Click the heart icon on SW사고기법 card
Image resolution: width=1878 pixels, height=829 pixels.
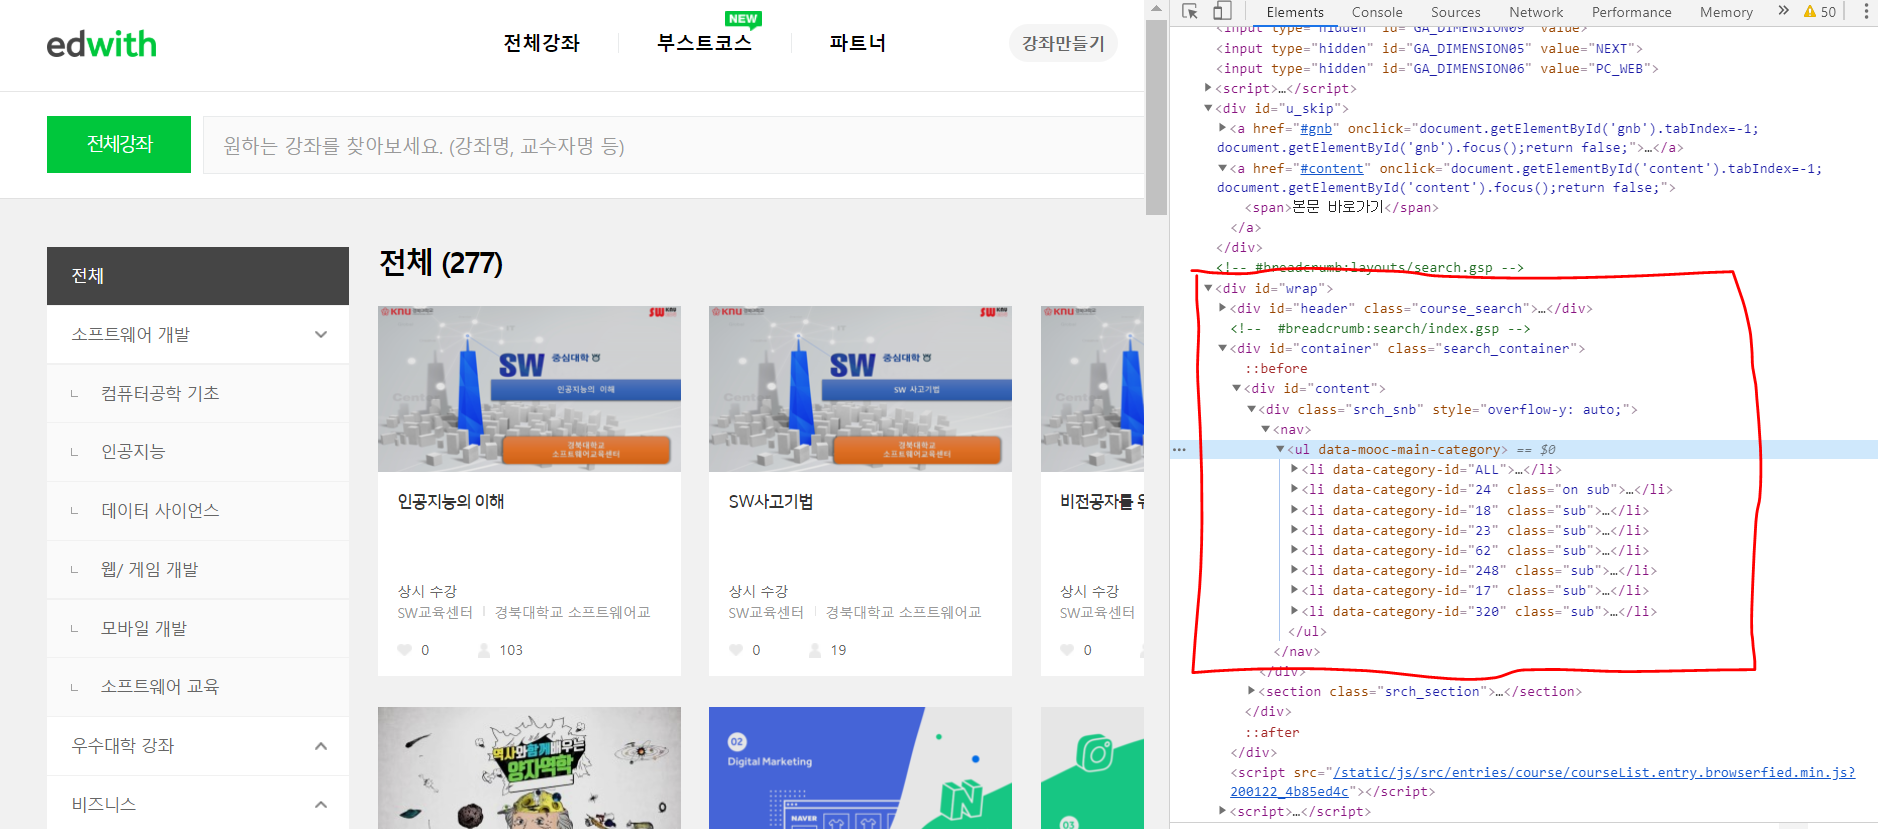(736, 650)
